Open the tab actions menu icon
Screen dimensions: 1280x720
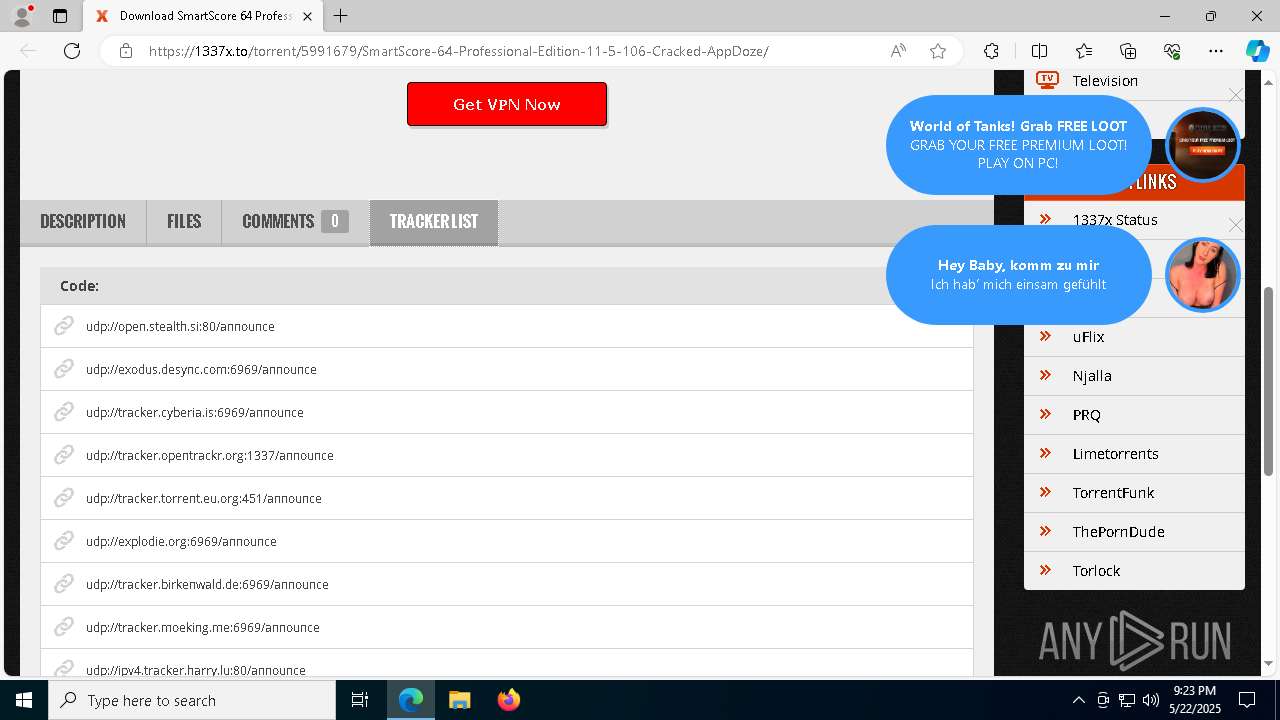(60, 16)
